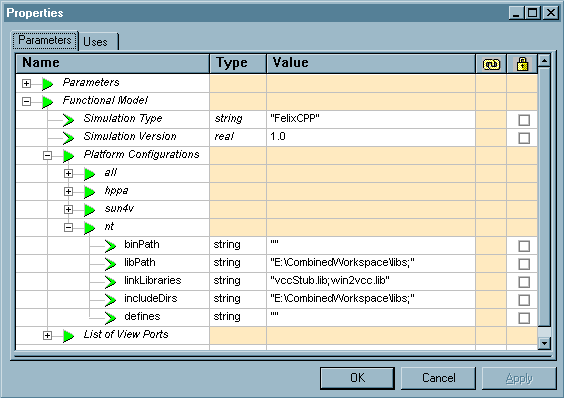The image size is (564, 398).
Task: Switch to the Uses tab
Action: [98, 42]
